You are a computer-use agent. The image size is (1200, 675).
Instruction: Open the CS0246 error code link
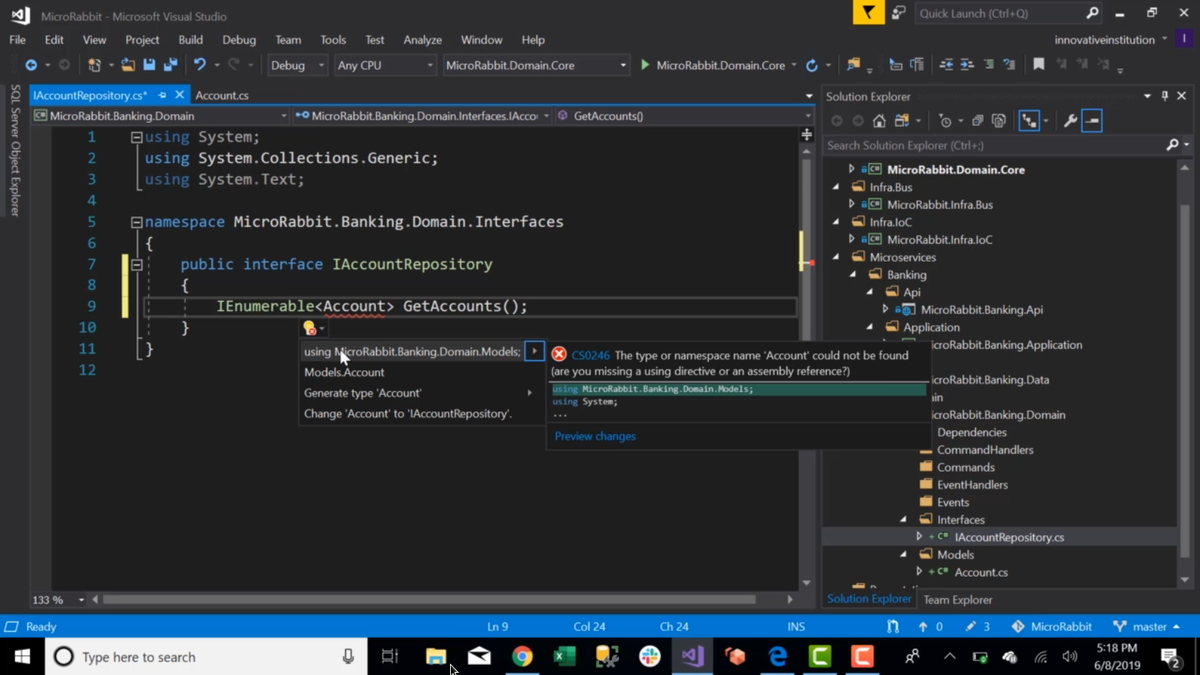[590, 355]
